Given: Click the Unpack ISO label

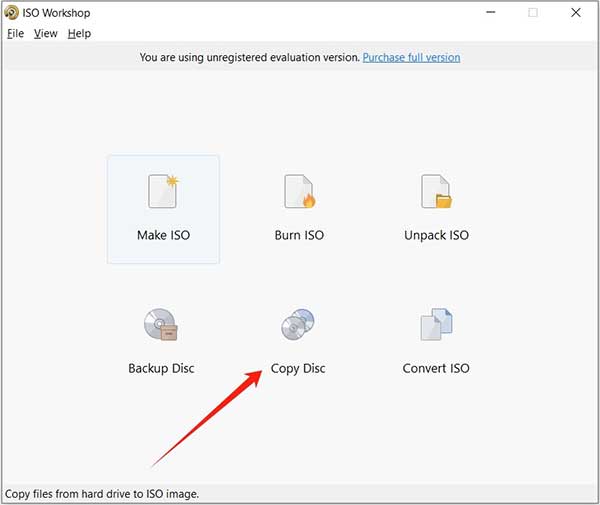Looking at the screenshot, I should 436,235.
